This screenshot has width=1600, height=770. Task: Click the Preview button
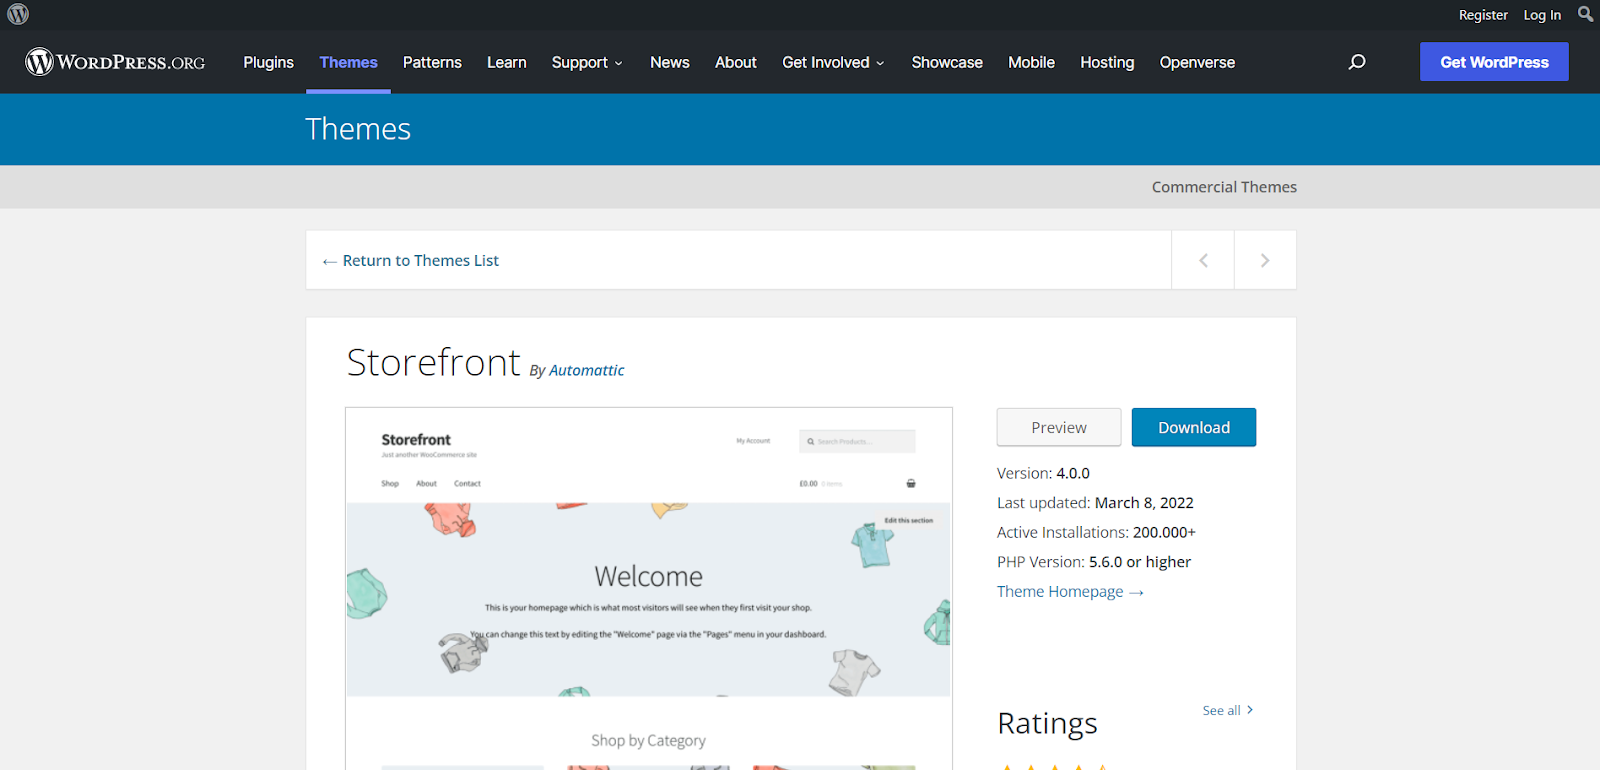click(1059, 427)
